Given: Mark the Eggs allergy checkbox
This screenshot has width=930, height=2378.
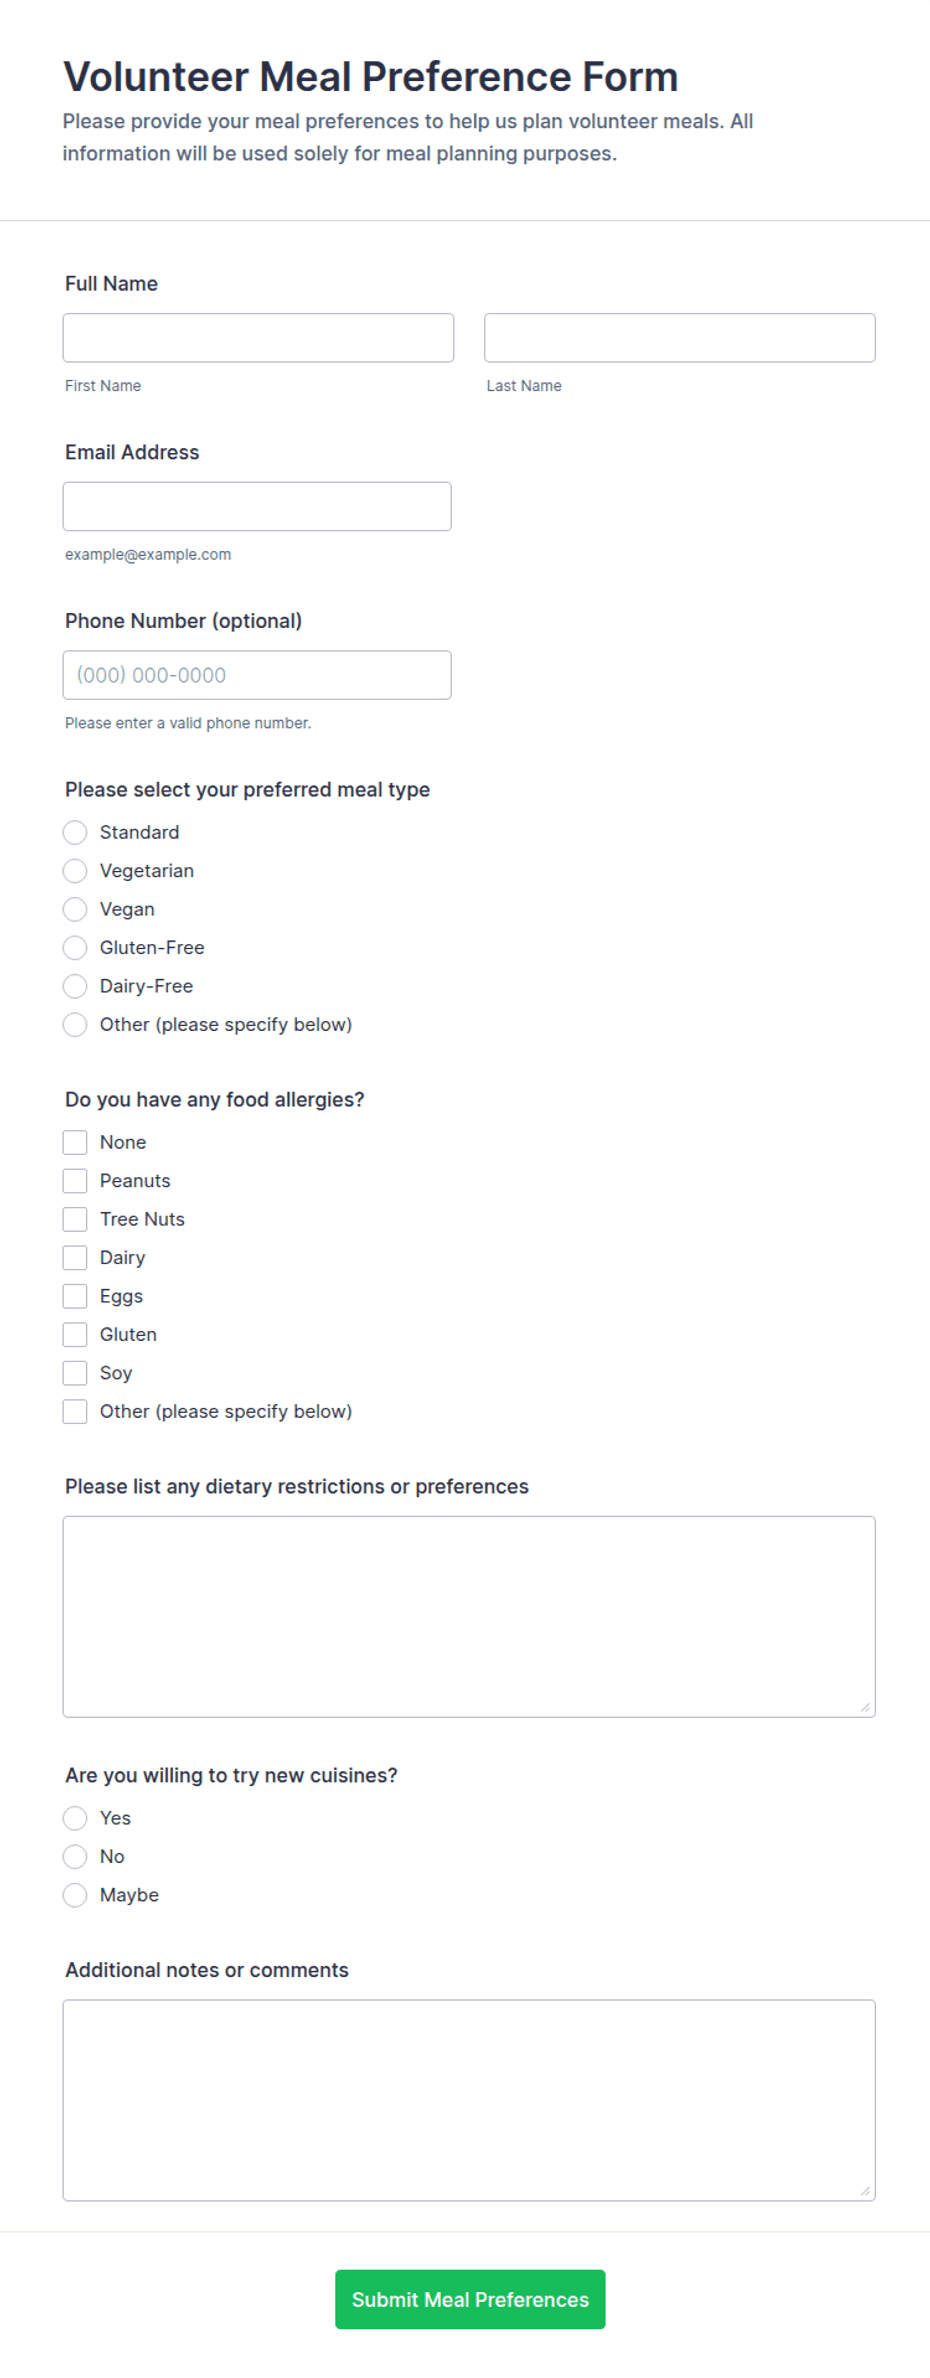Looking at the screenshot, I should click(x=75, y=1296).
